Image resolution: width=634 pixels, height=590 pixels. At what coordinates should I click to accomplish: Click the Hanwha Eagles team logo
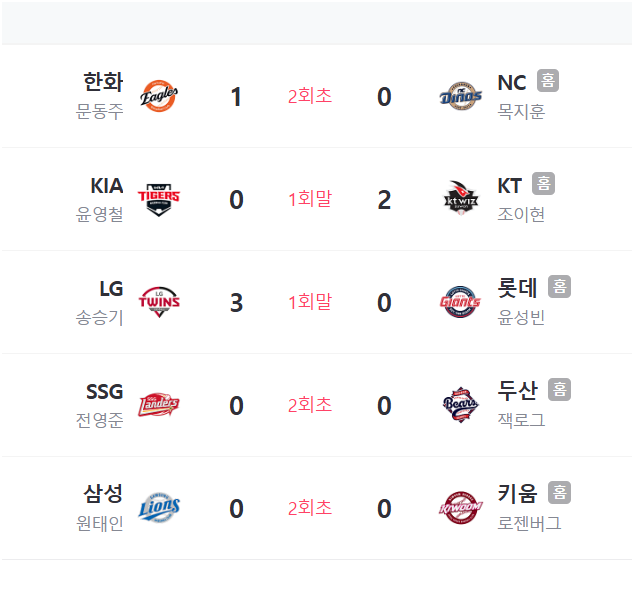point(159,96)
